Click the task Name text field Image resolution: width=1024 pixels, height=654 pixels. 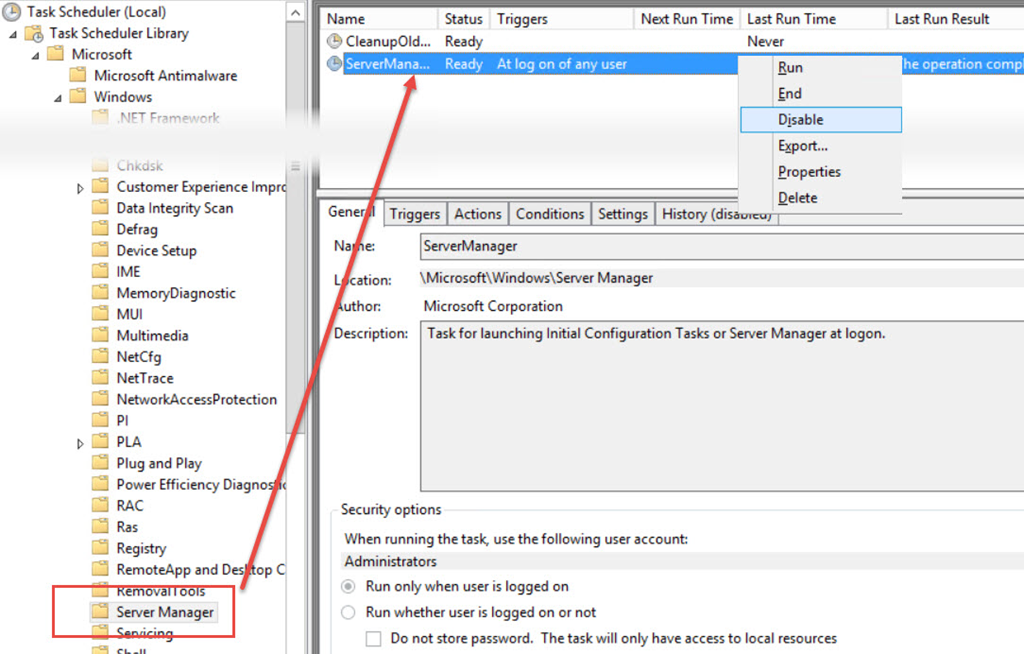tap(720, 245)
